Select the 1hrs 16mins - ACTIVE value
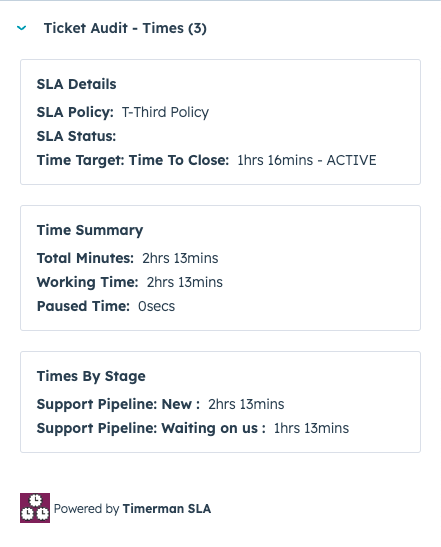Image resolution: width=441 pixels, height=547 pixels. point(307,160)
